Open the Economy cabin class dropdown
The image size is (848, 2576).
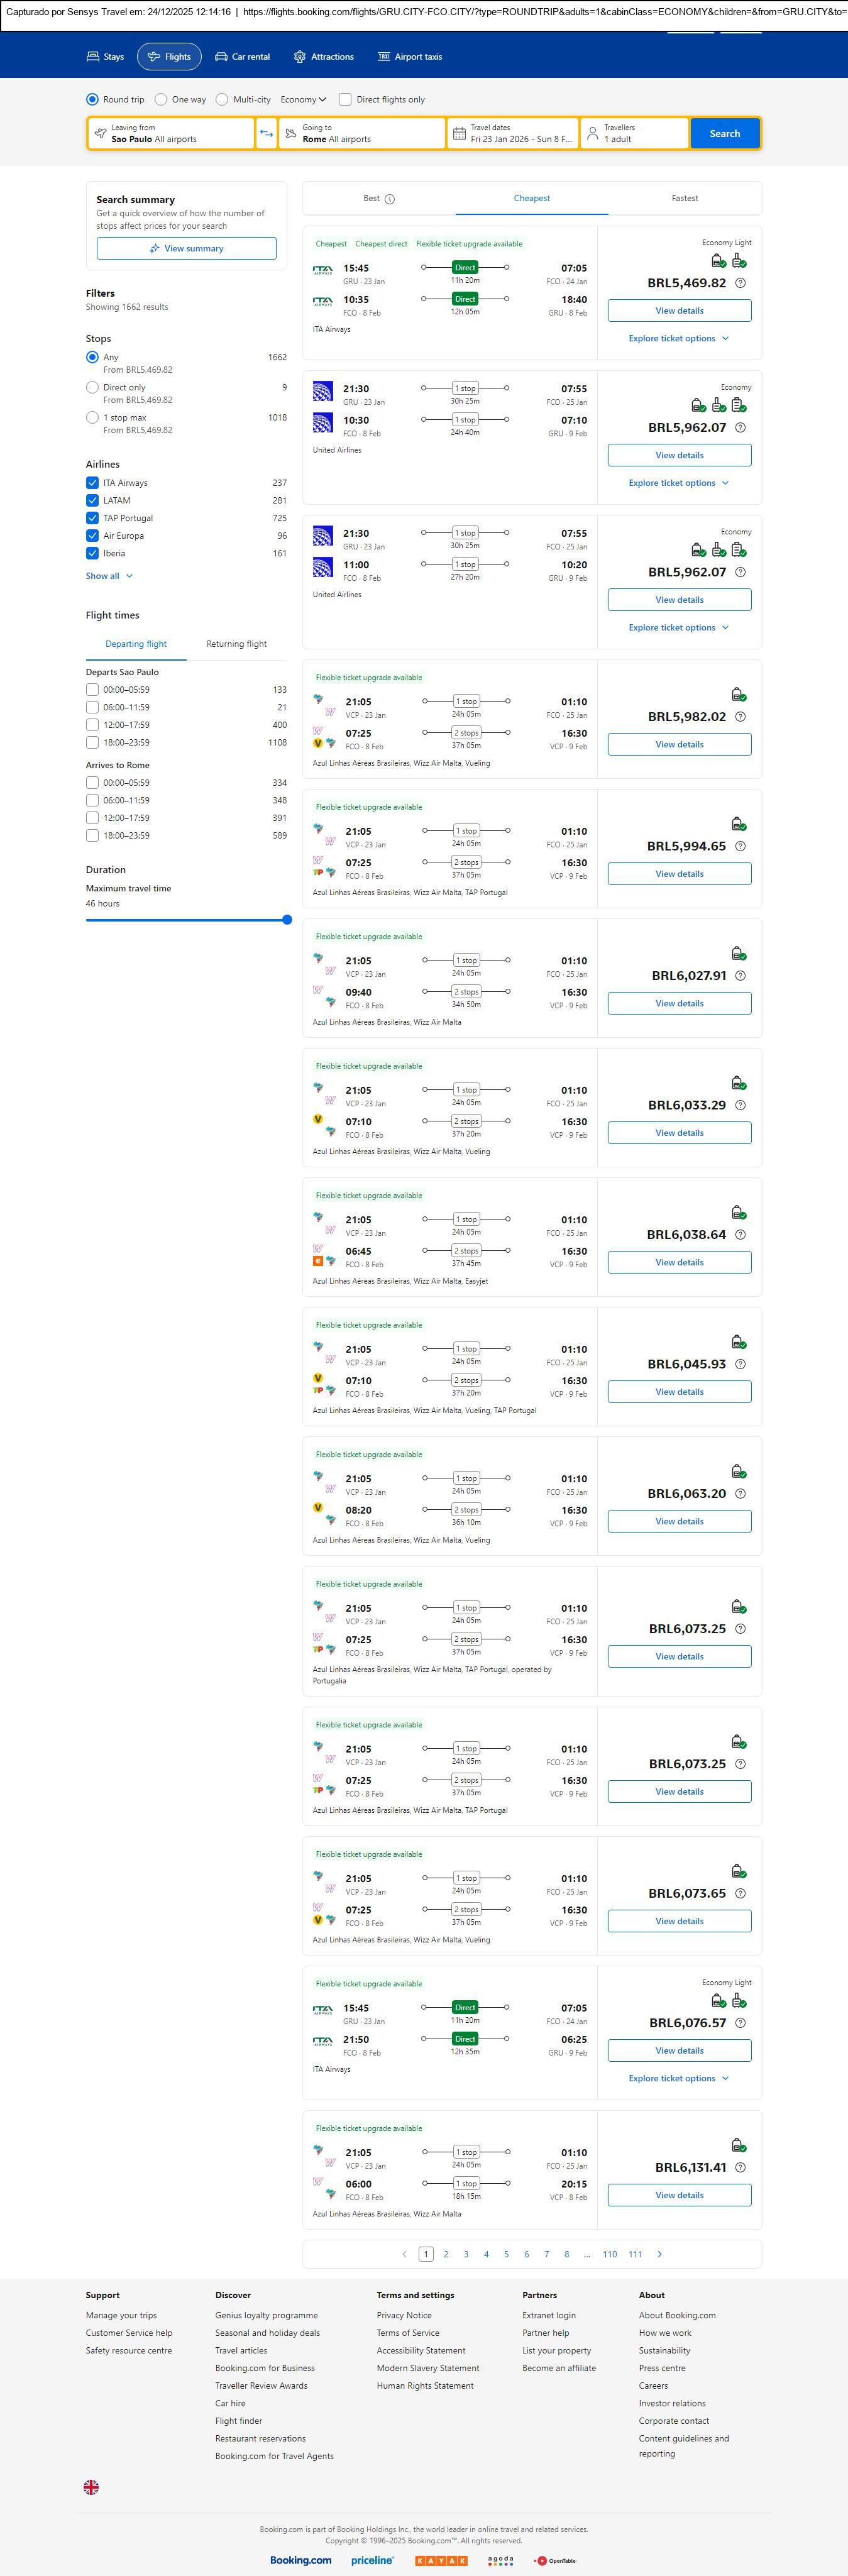point(303,100)
